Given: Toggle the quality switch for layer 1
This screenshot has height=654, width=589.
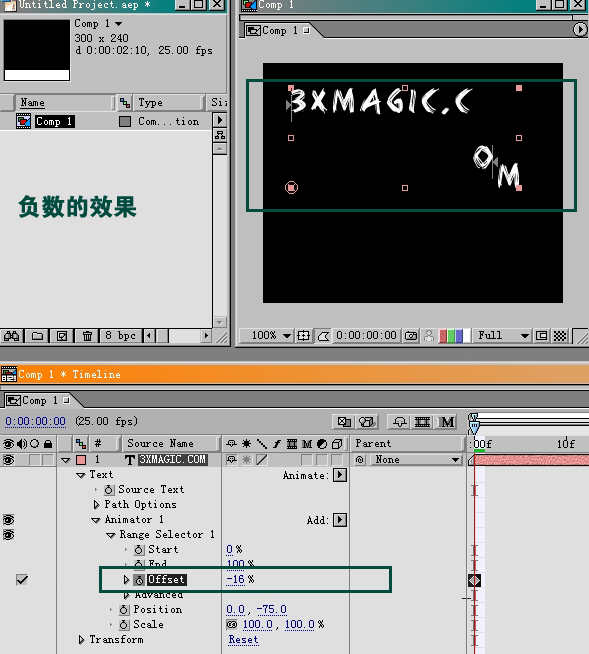Looking at the screenshot, I should [262, 460].
